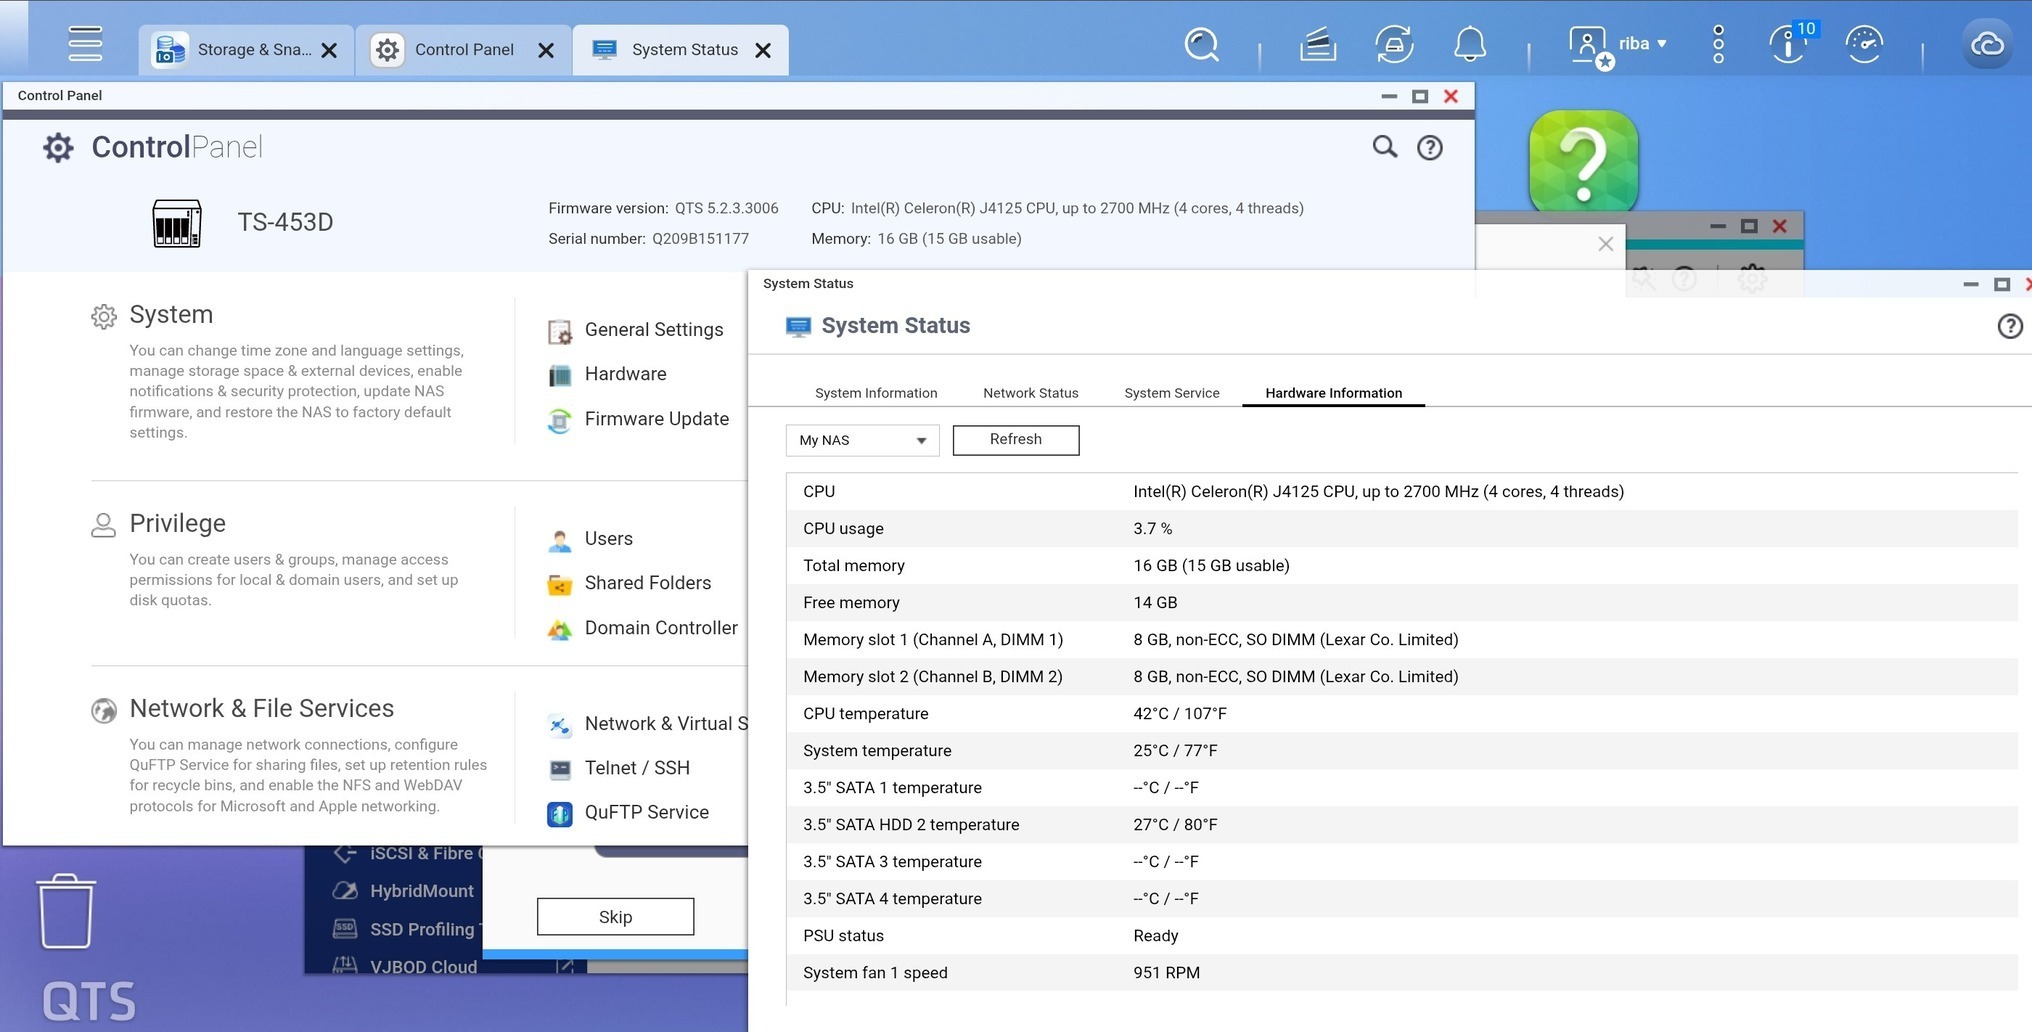Viewport: 2032px width, 1032px height.
Task: Select the Hardware Information tab
Action: (x=1334, y=393)
